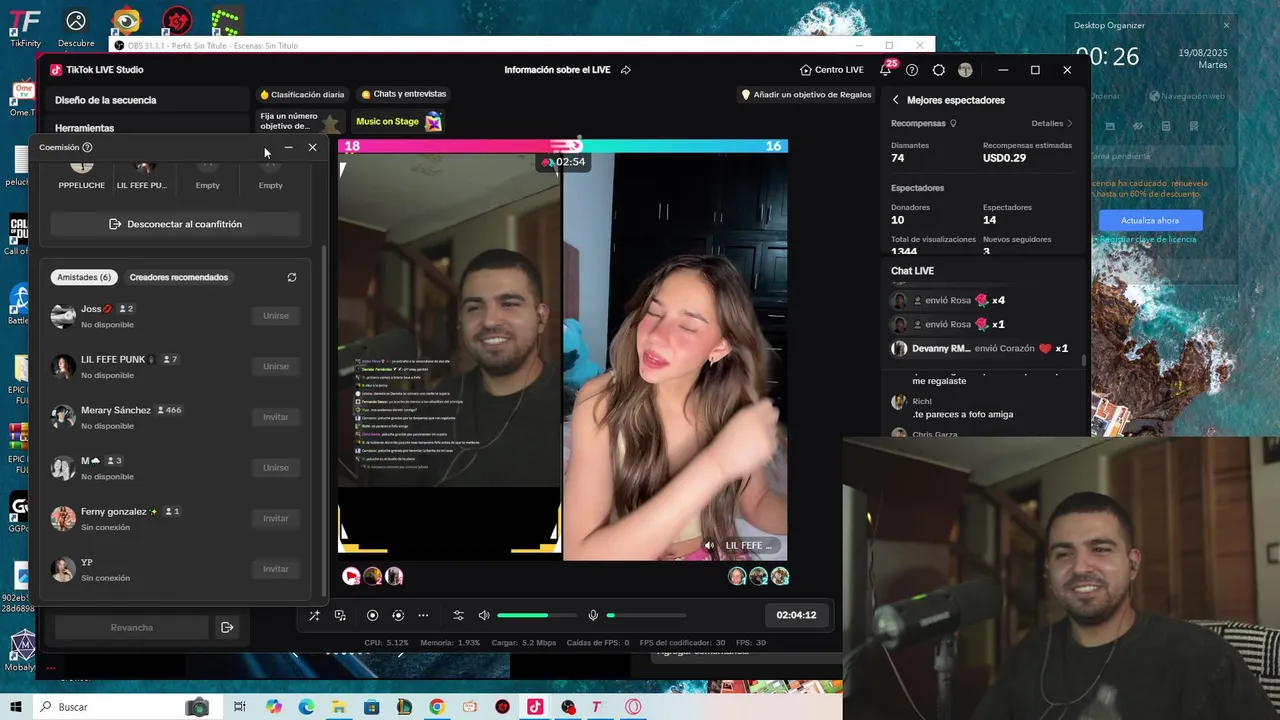Open Copilot icon on taskbar

tap(274, 707)
